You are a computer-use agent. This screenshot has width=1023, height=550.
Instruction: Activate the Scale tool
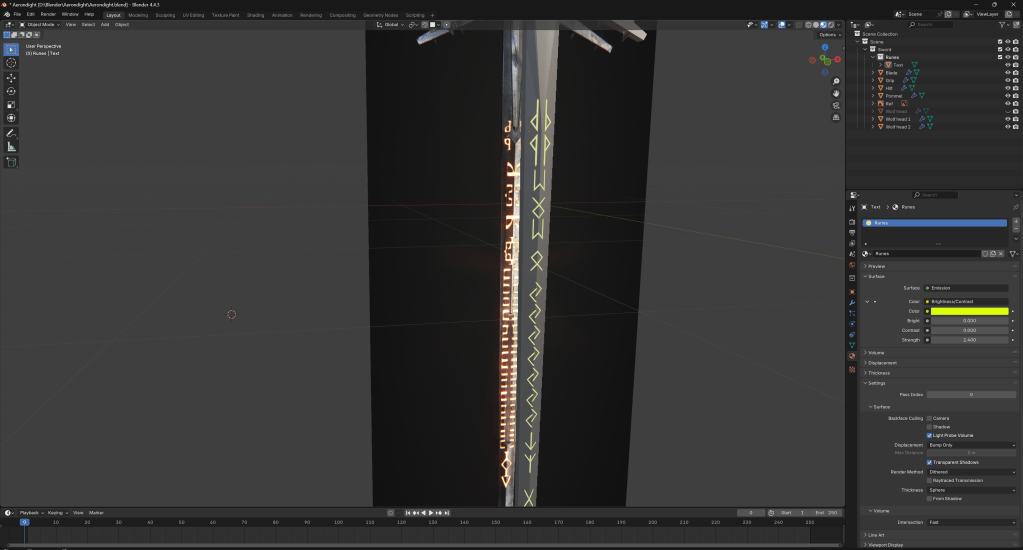tap(12, 104)
